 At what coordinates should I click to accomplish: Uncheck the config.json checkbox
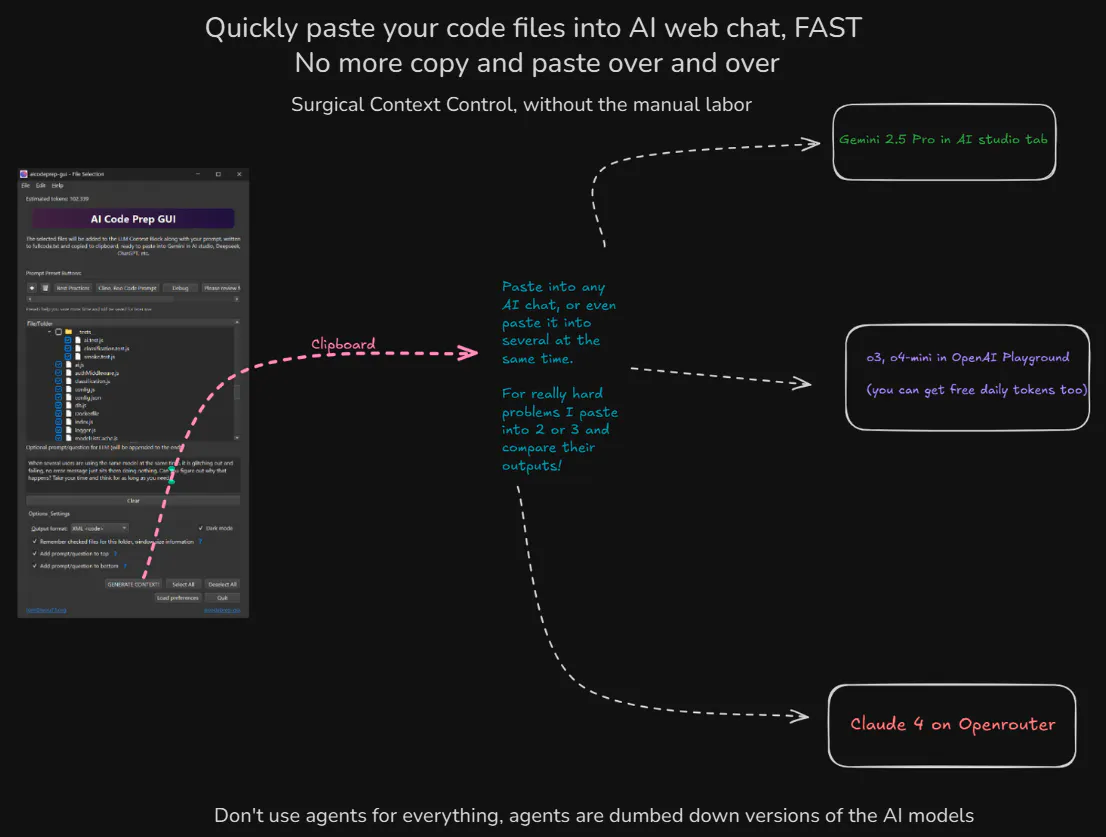(59, 398)
